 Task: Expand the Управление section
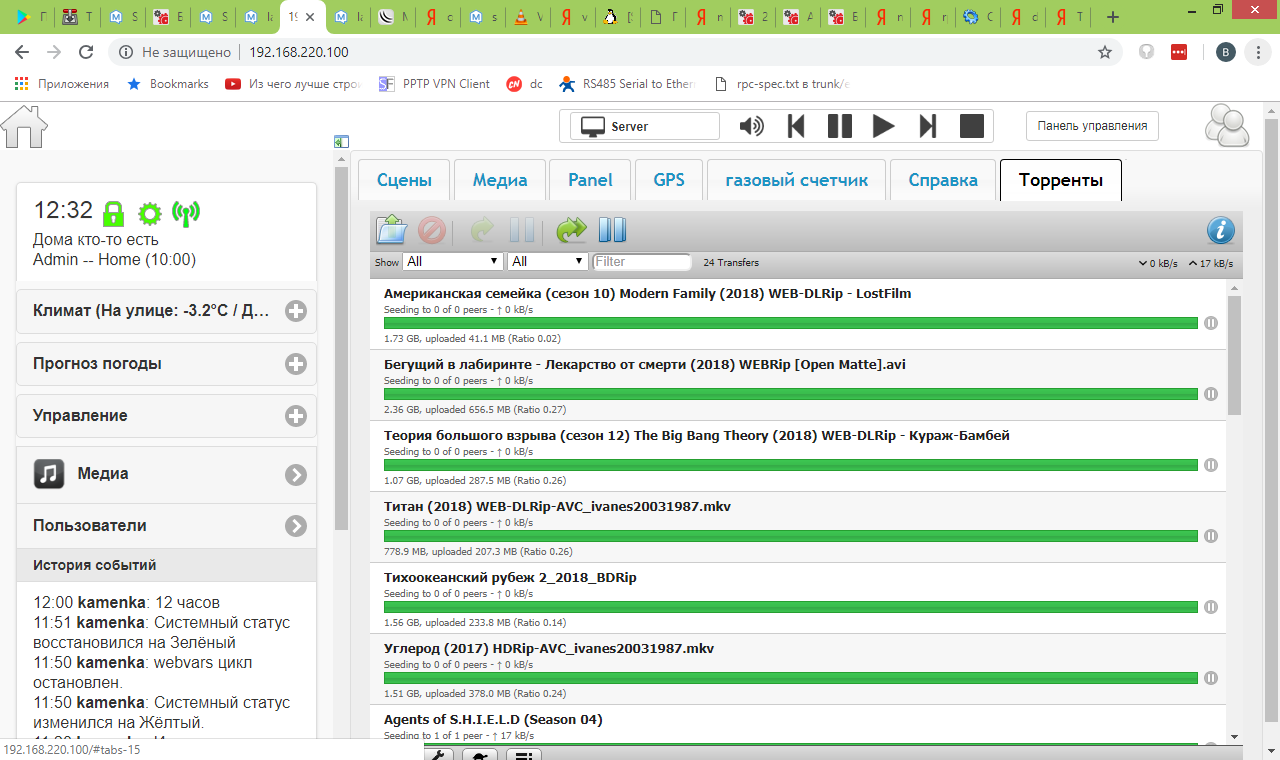296,416
